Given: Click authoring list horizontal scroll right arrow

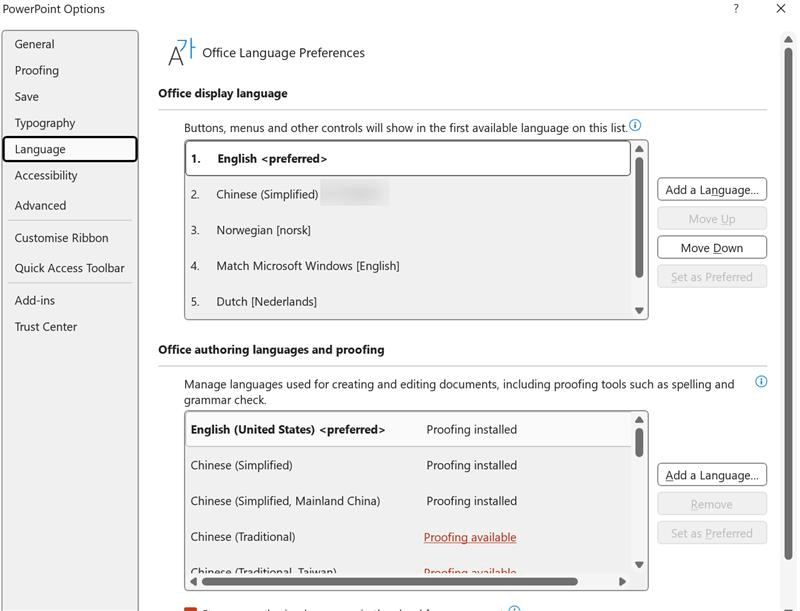Looking at the screenshot, I should pos(622,581).
